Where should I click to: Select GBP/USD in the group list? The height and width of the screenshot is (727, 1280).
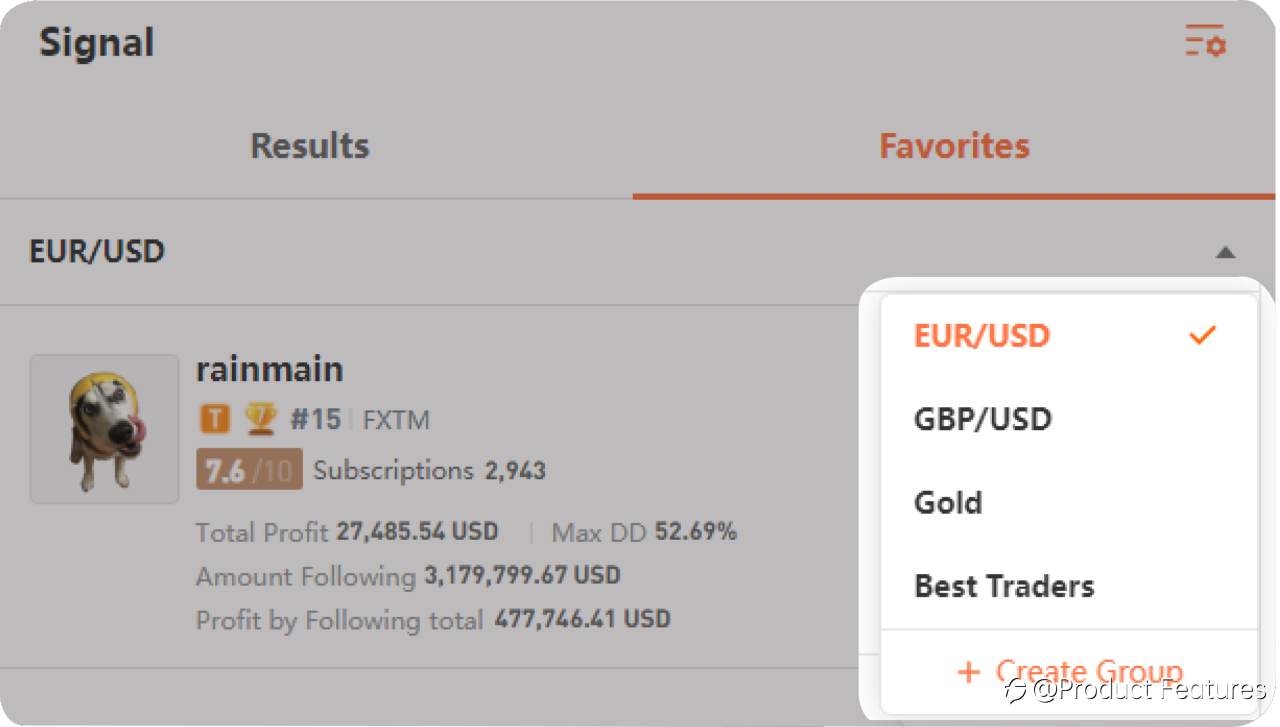[x=1069, y=418]
